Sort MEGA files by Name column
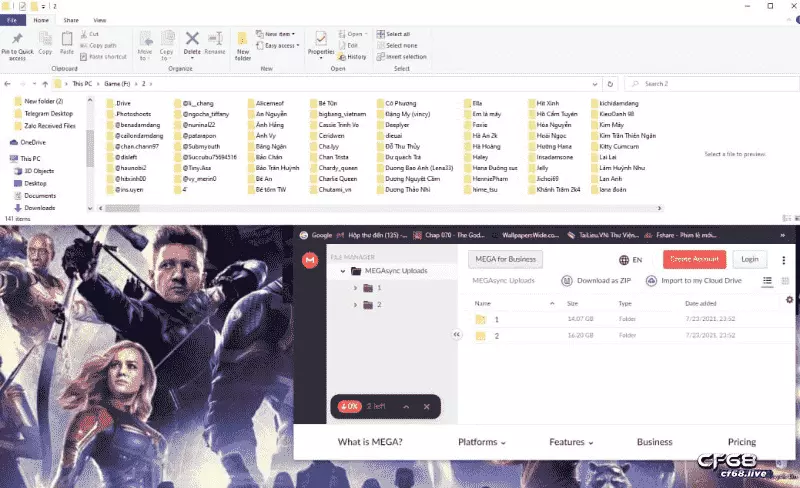The image size is (800, 488). tap(483, 303)
